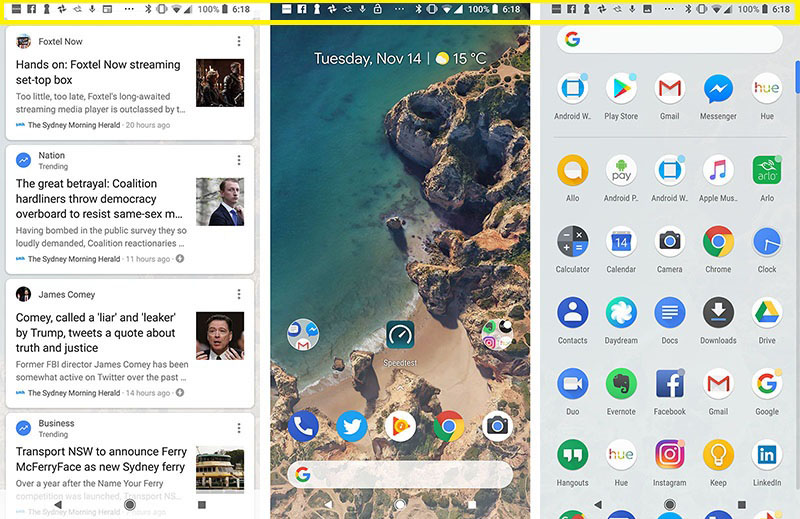Launch Apple Music app
Image resolution: width=800 pixels, height=519 pixels.
coord(718,170)
